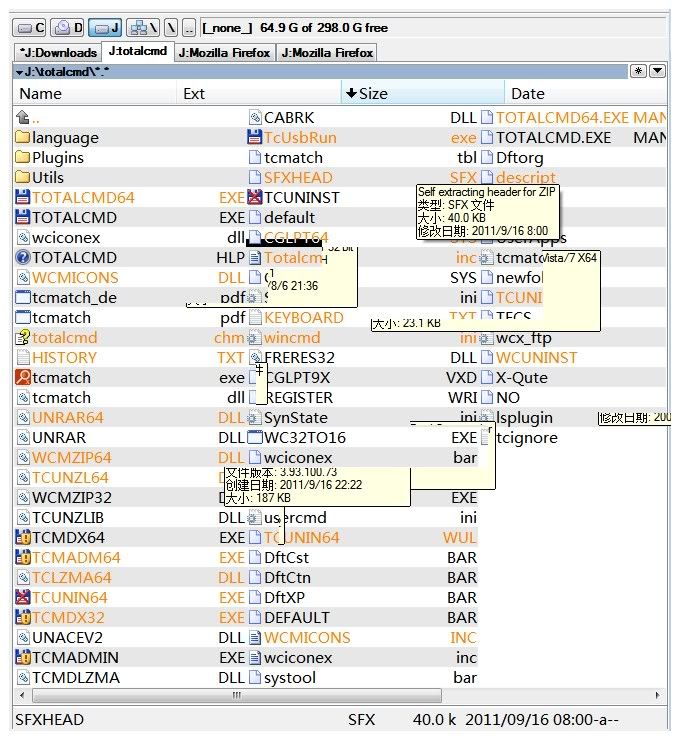The width and height of the screenshot is (680, 750).
Task: Click TOTALCMD HLP help icon
Action: coord(22,257)
